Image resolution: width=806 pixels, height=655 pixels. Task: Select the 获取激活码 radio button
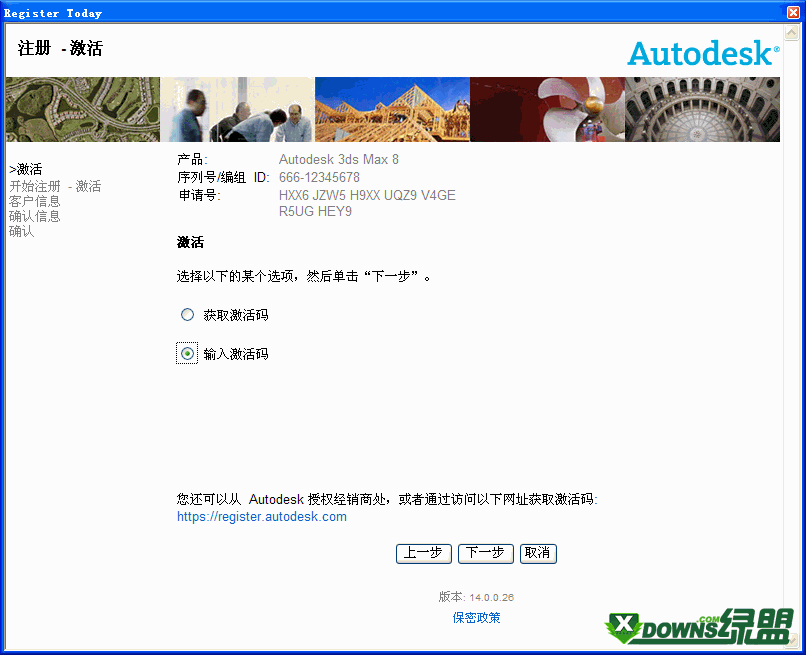[187, 315]
